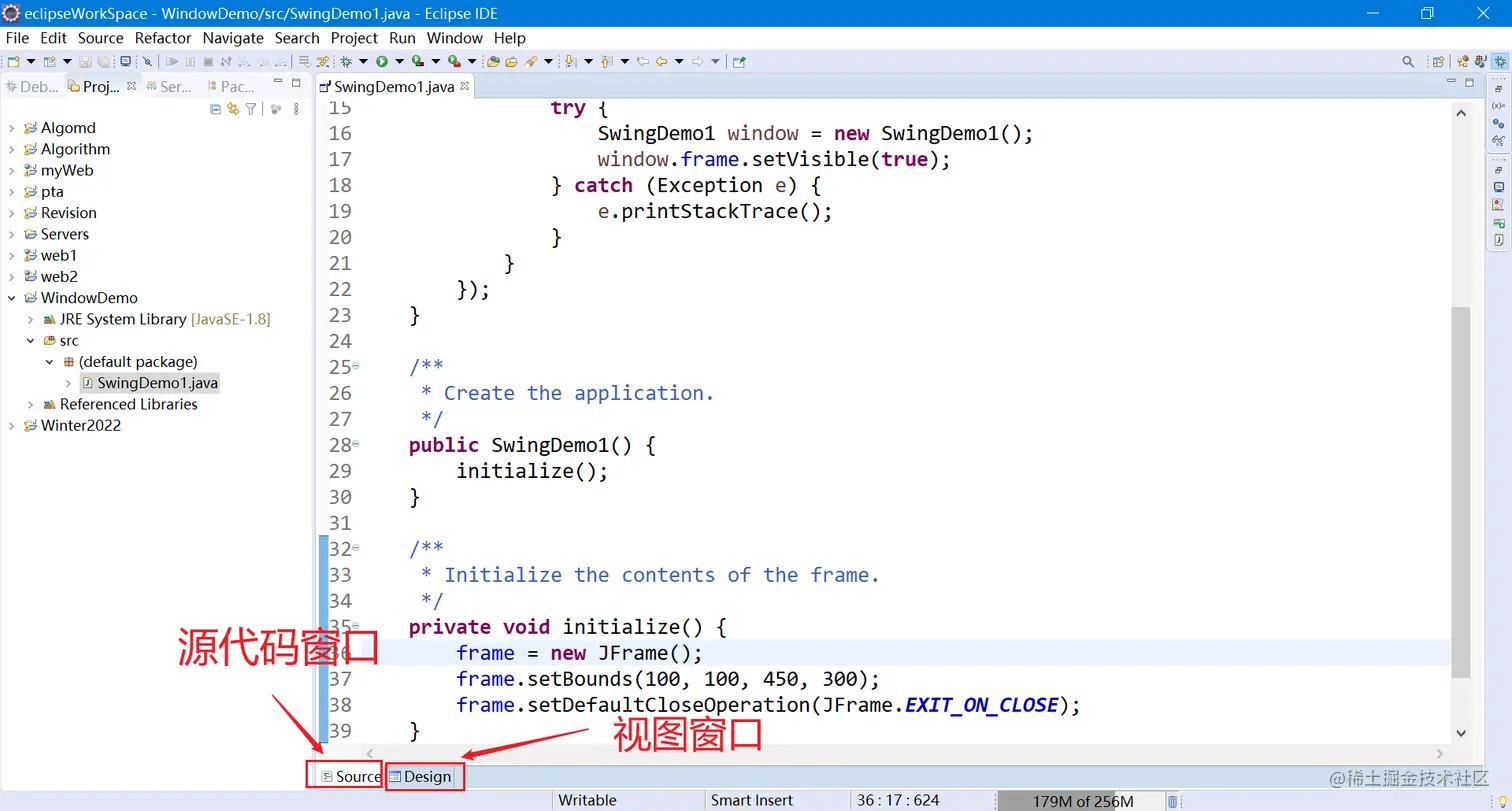Click the Coverage run icon
This screenshot has width=1512, height=811.
click(418, 61)
